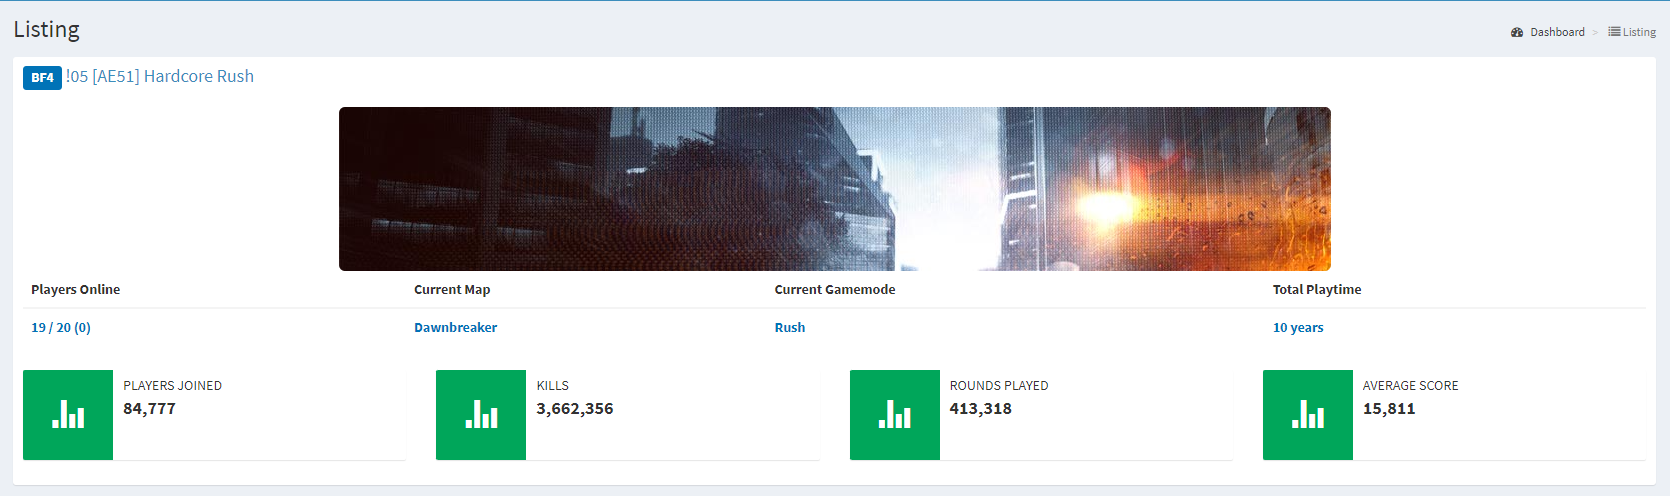Click the Total Playtime column header
This screenshot has height=496, width=1670.
1317,289
